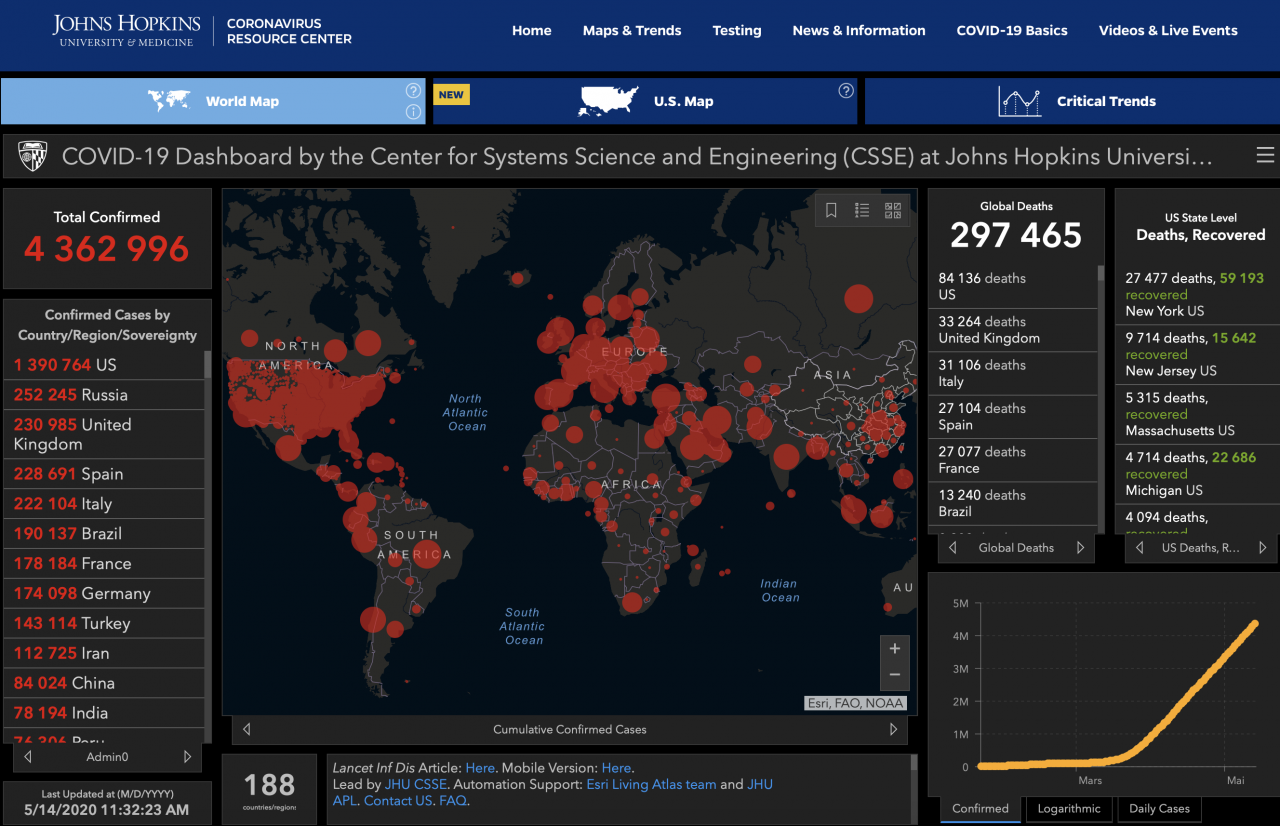Open the Home navigation item
1280x826 pixels.
532,30
